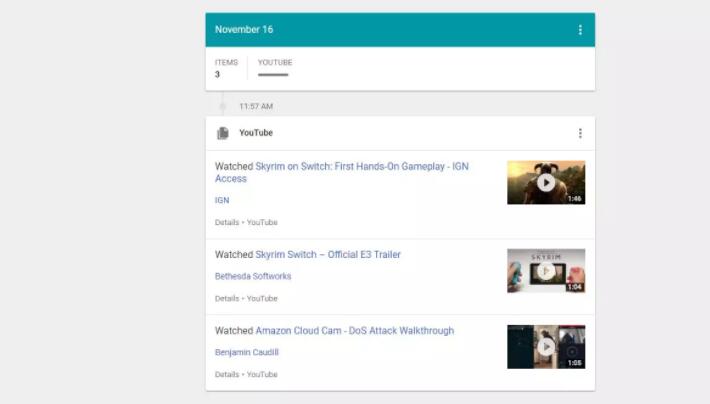
Task: Open the YouTube card three-dot menu
Action: pyautogui.click(x=580, y=133)
